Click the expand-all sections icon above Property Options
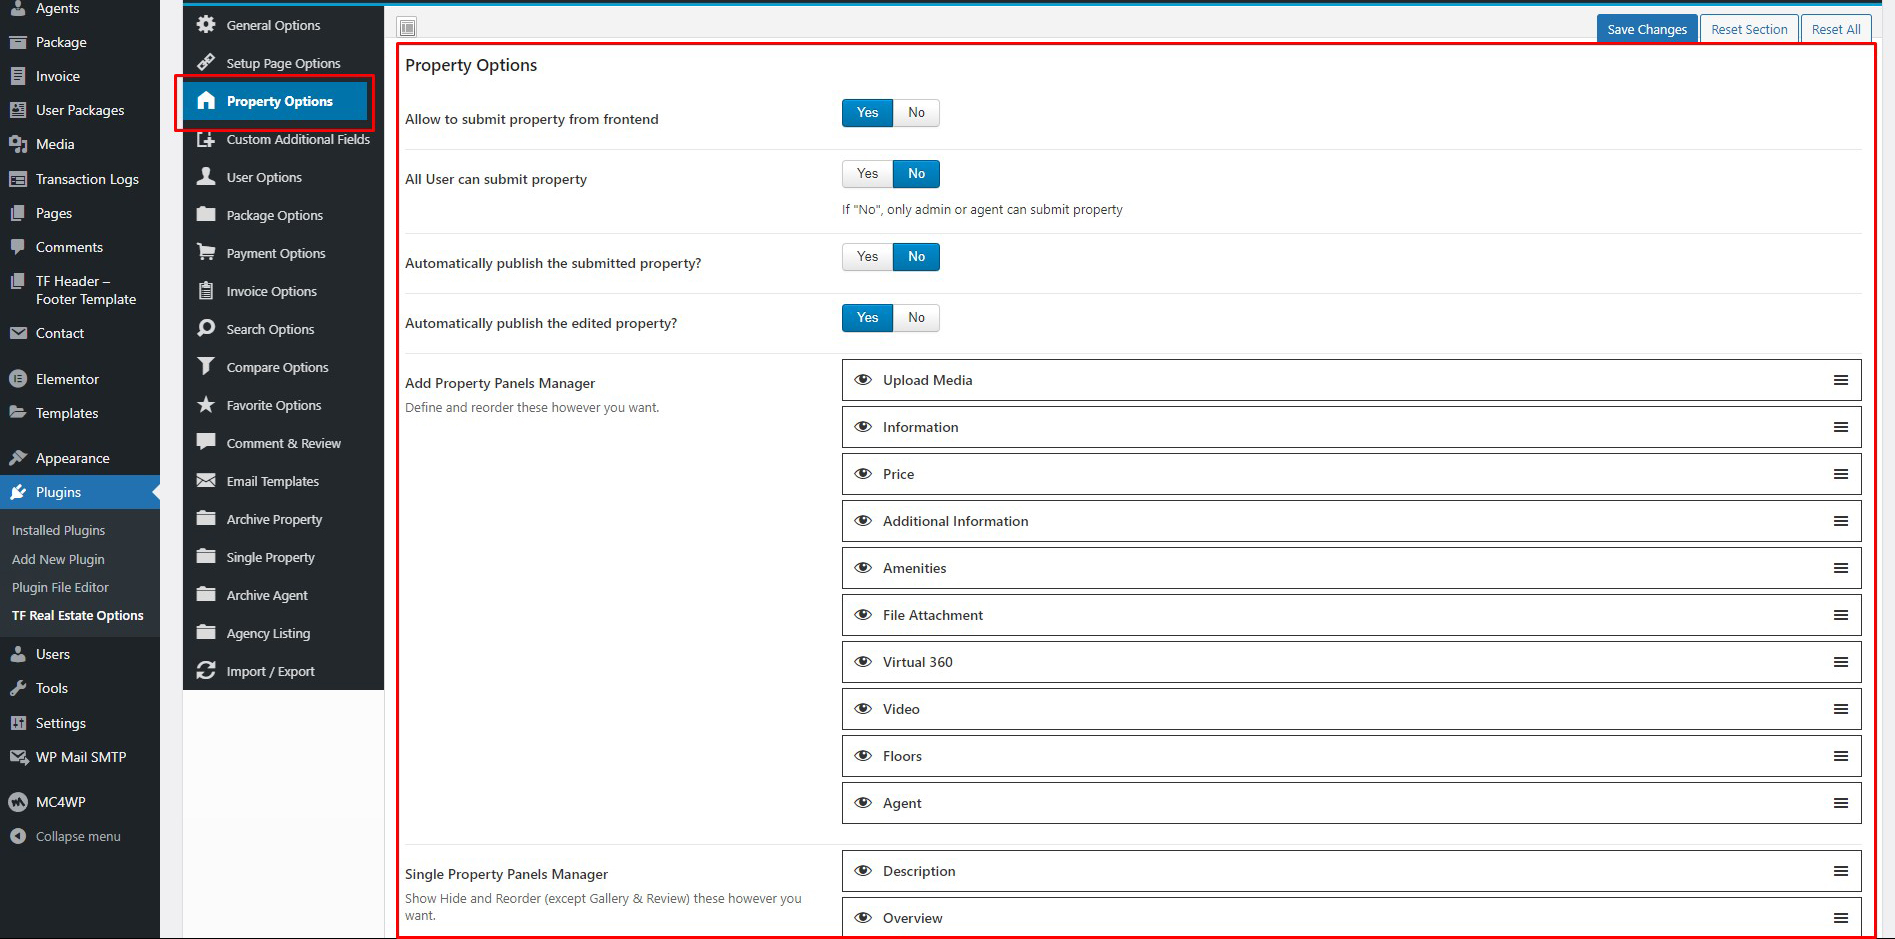 [x=407, y=27]
